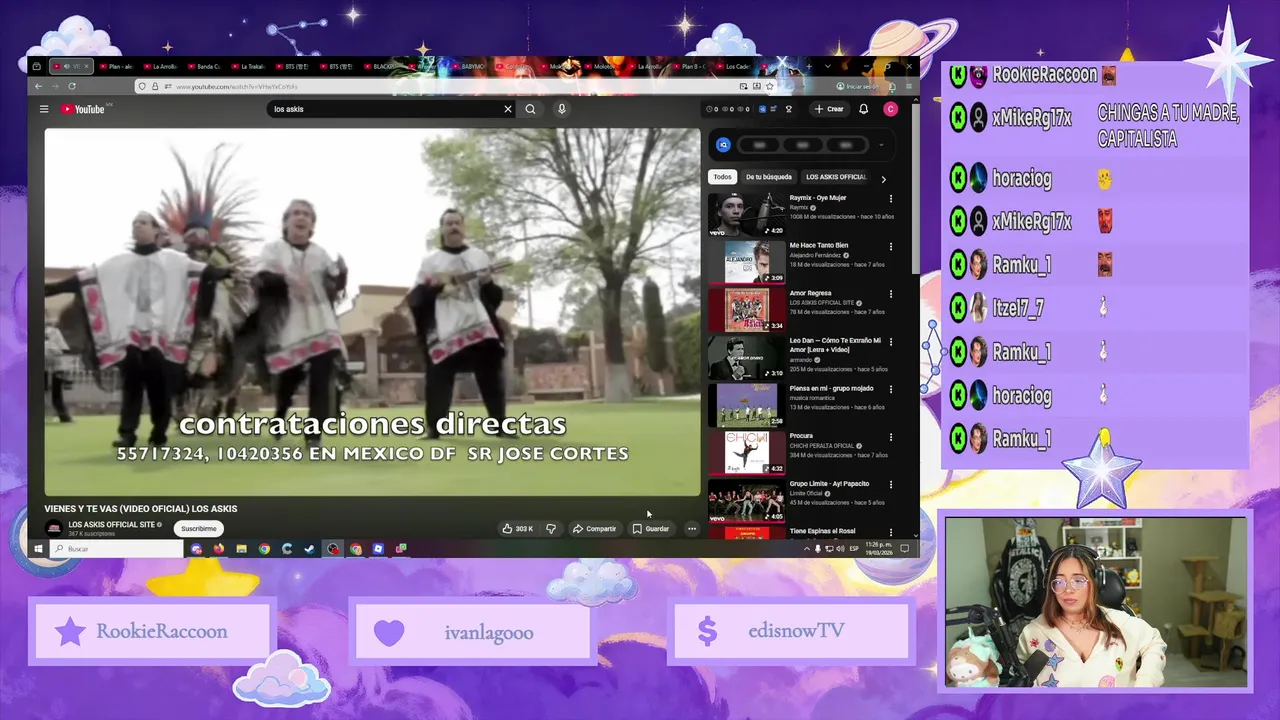
Task: Show hidden tray icons chevron
Action: click(x=806, y=548)
